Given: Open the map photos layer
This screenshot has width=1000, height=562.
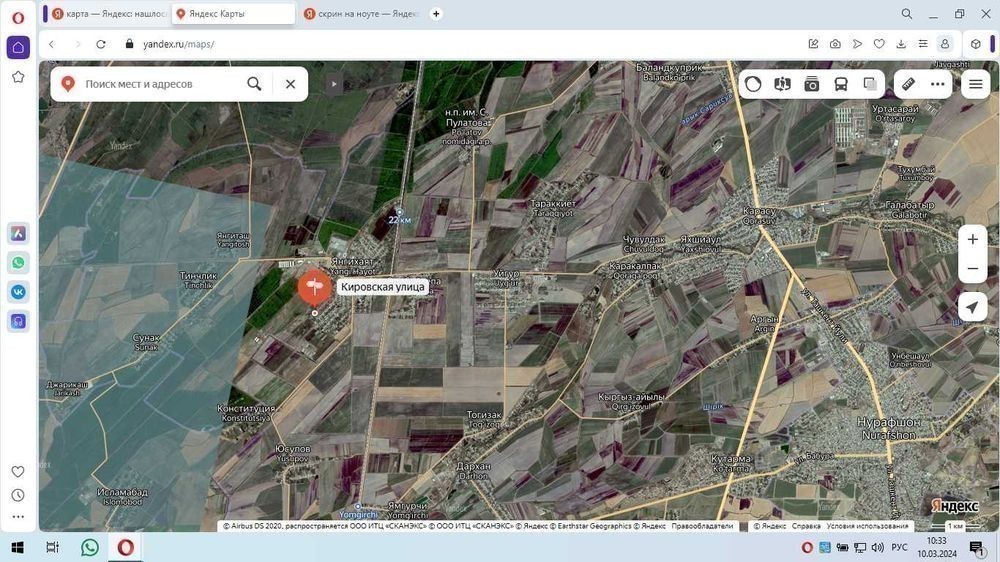Looking at the screenshot, I should [x=812, y=84].
